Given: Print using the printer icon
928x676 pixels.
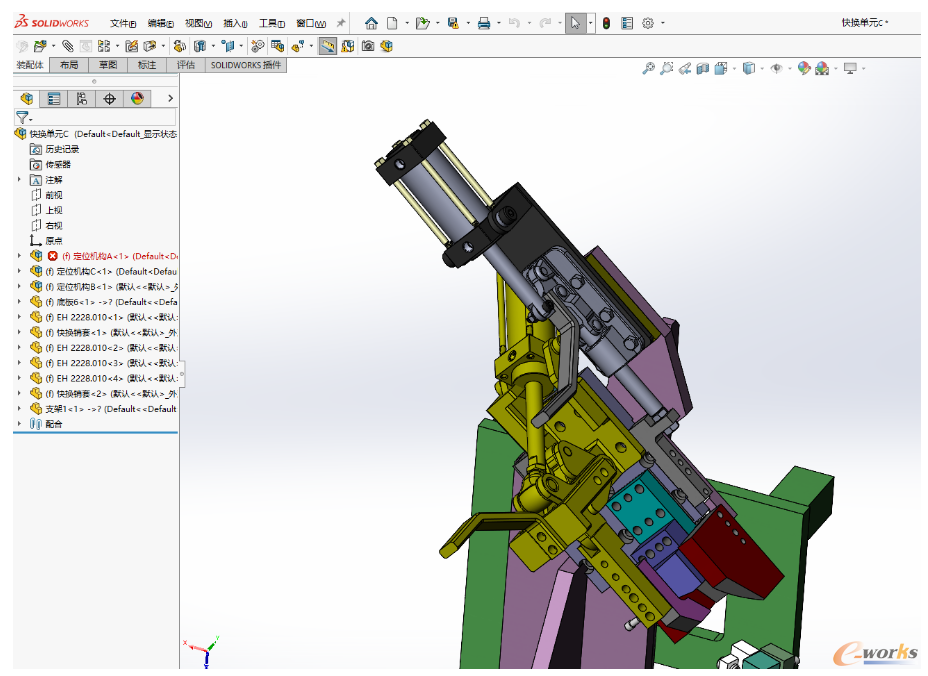Looking at the screenshot, I should pyautogui.click(x=484, y=23).
